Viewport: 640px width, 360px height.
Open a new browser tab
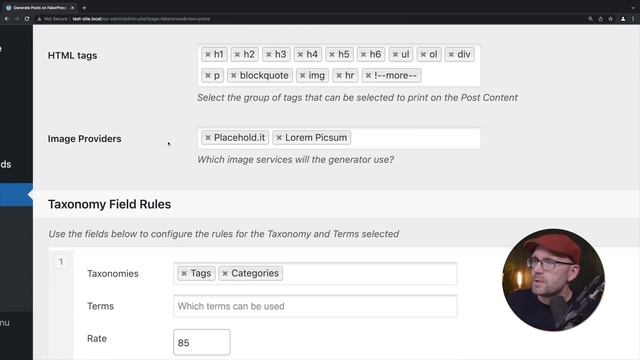(x=84, y=8)
